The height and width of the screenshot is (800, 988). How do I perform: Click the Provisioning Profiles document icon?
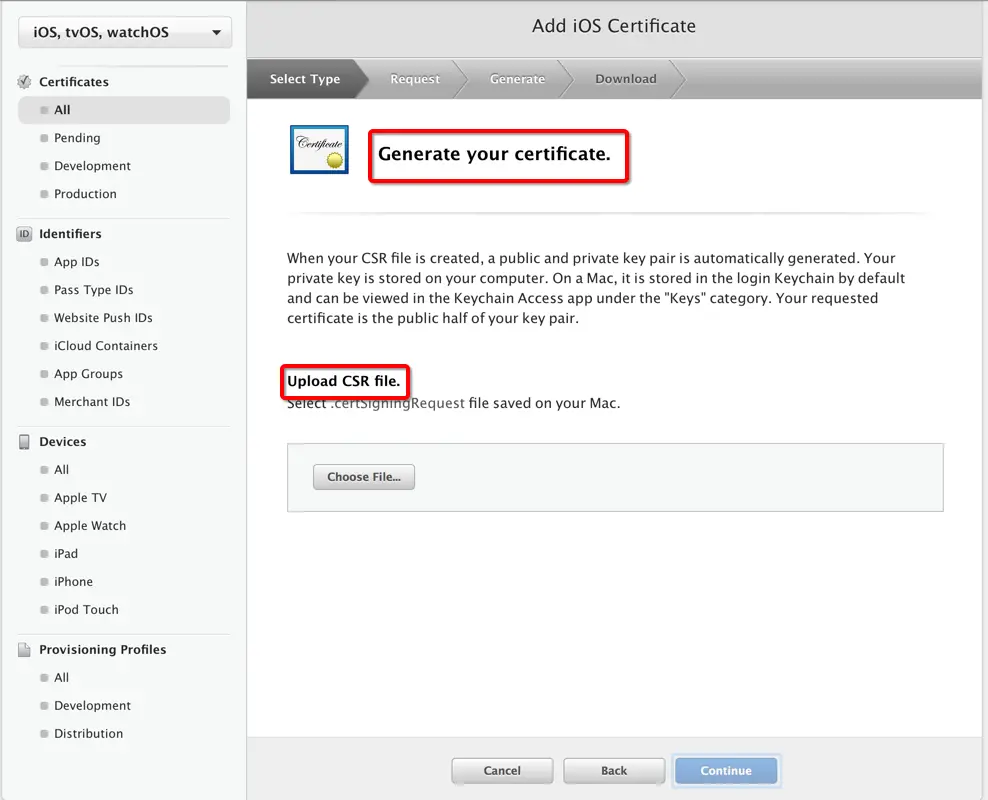(24, 649)
